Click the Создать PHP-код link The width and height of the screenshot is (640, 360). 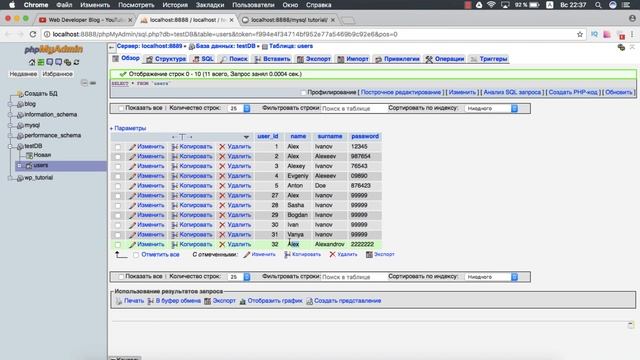click(573, 92)
